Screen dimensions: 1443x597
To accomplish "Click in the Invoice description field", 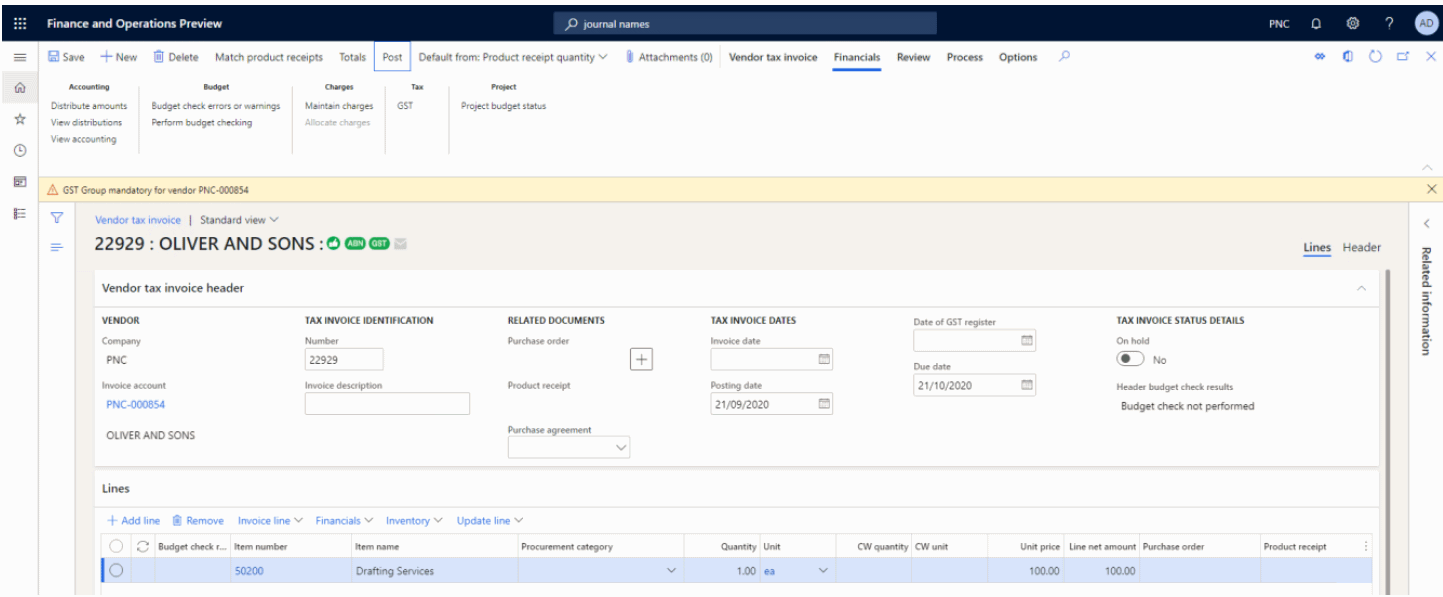I will [387, 403].
